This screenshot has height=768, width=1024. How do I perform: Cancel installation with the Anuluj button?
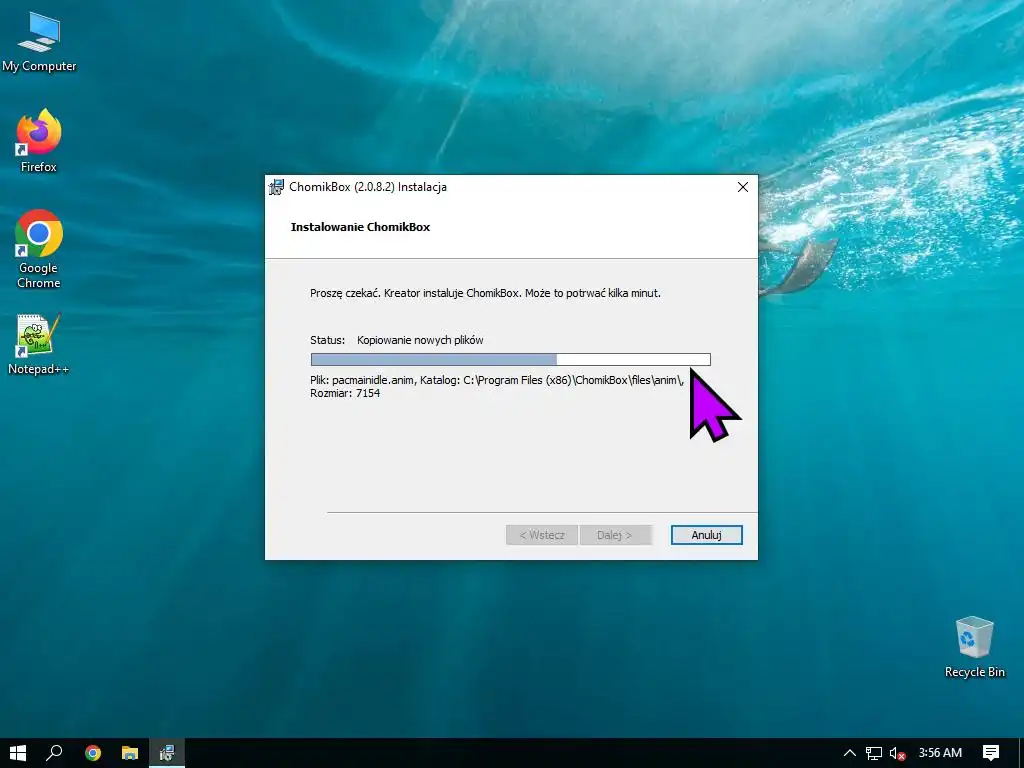click(x=707, y=535)
